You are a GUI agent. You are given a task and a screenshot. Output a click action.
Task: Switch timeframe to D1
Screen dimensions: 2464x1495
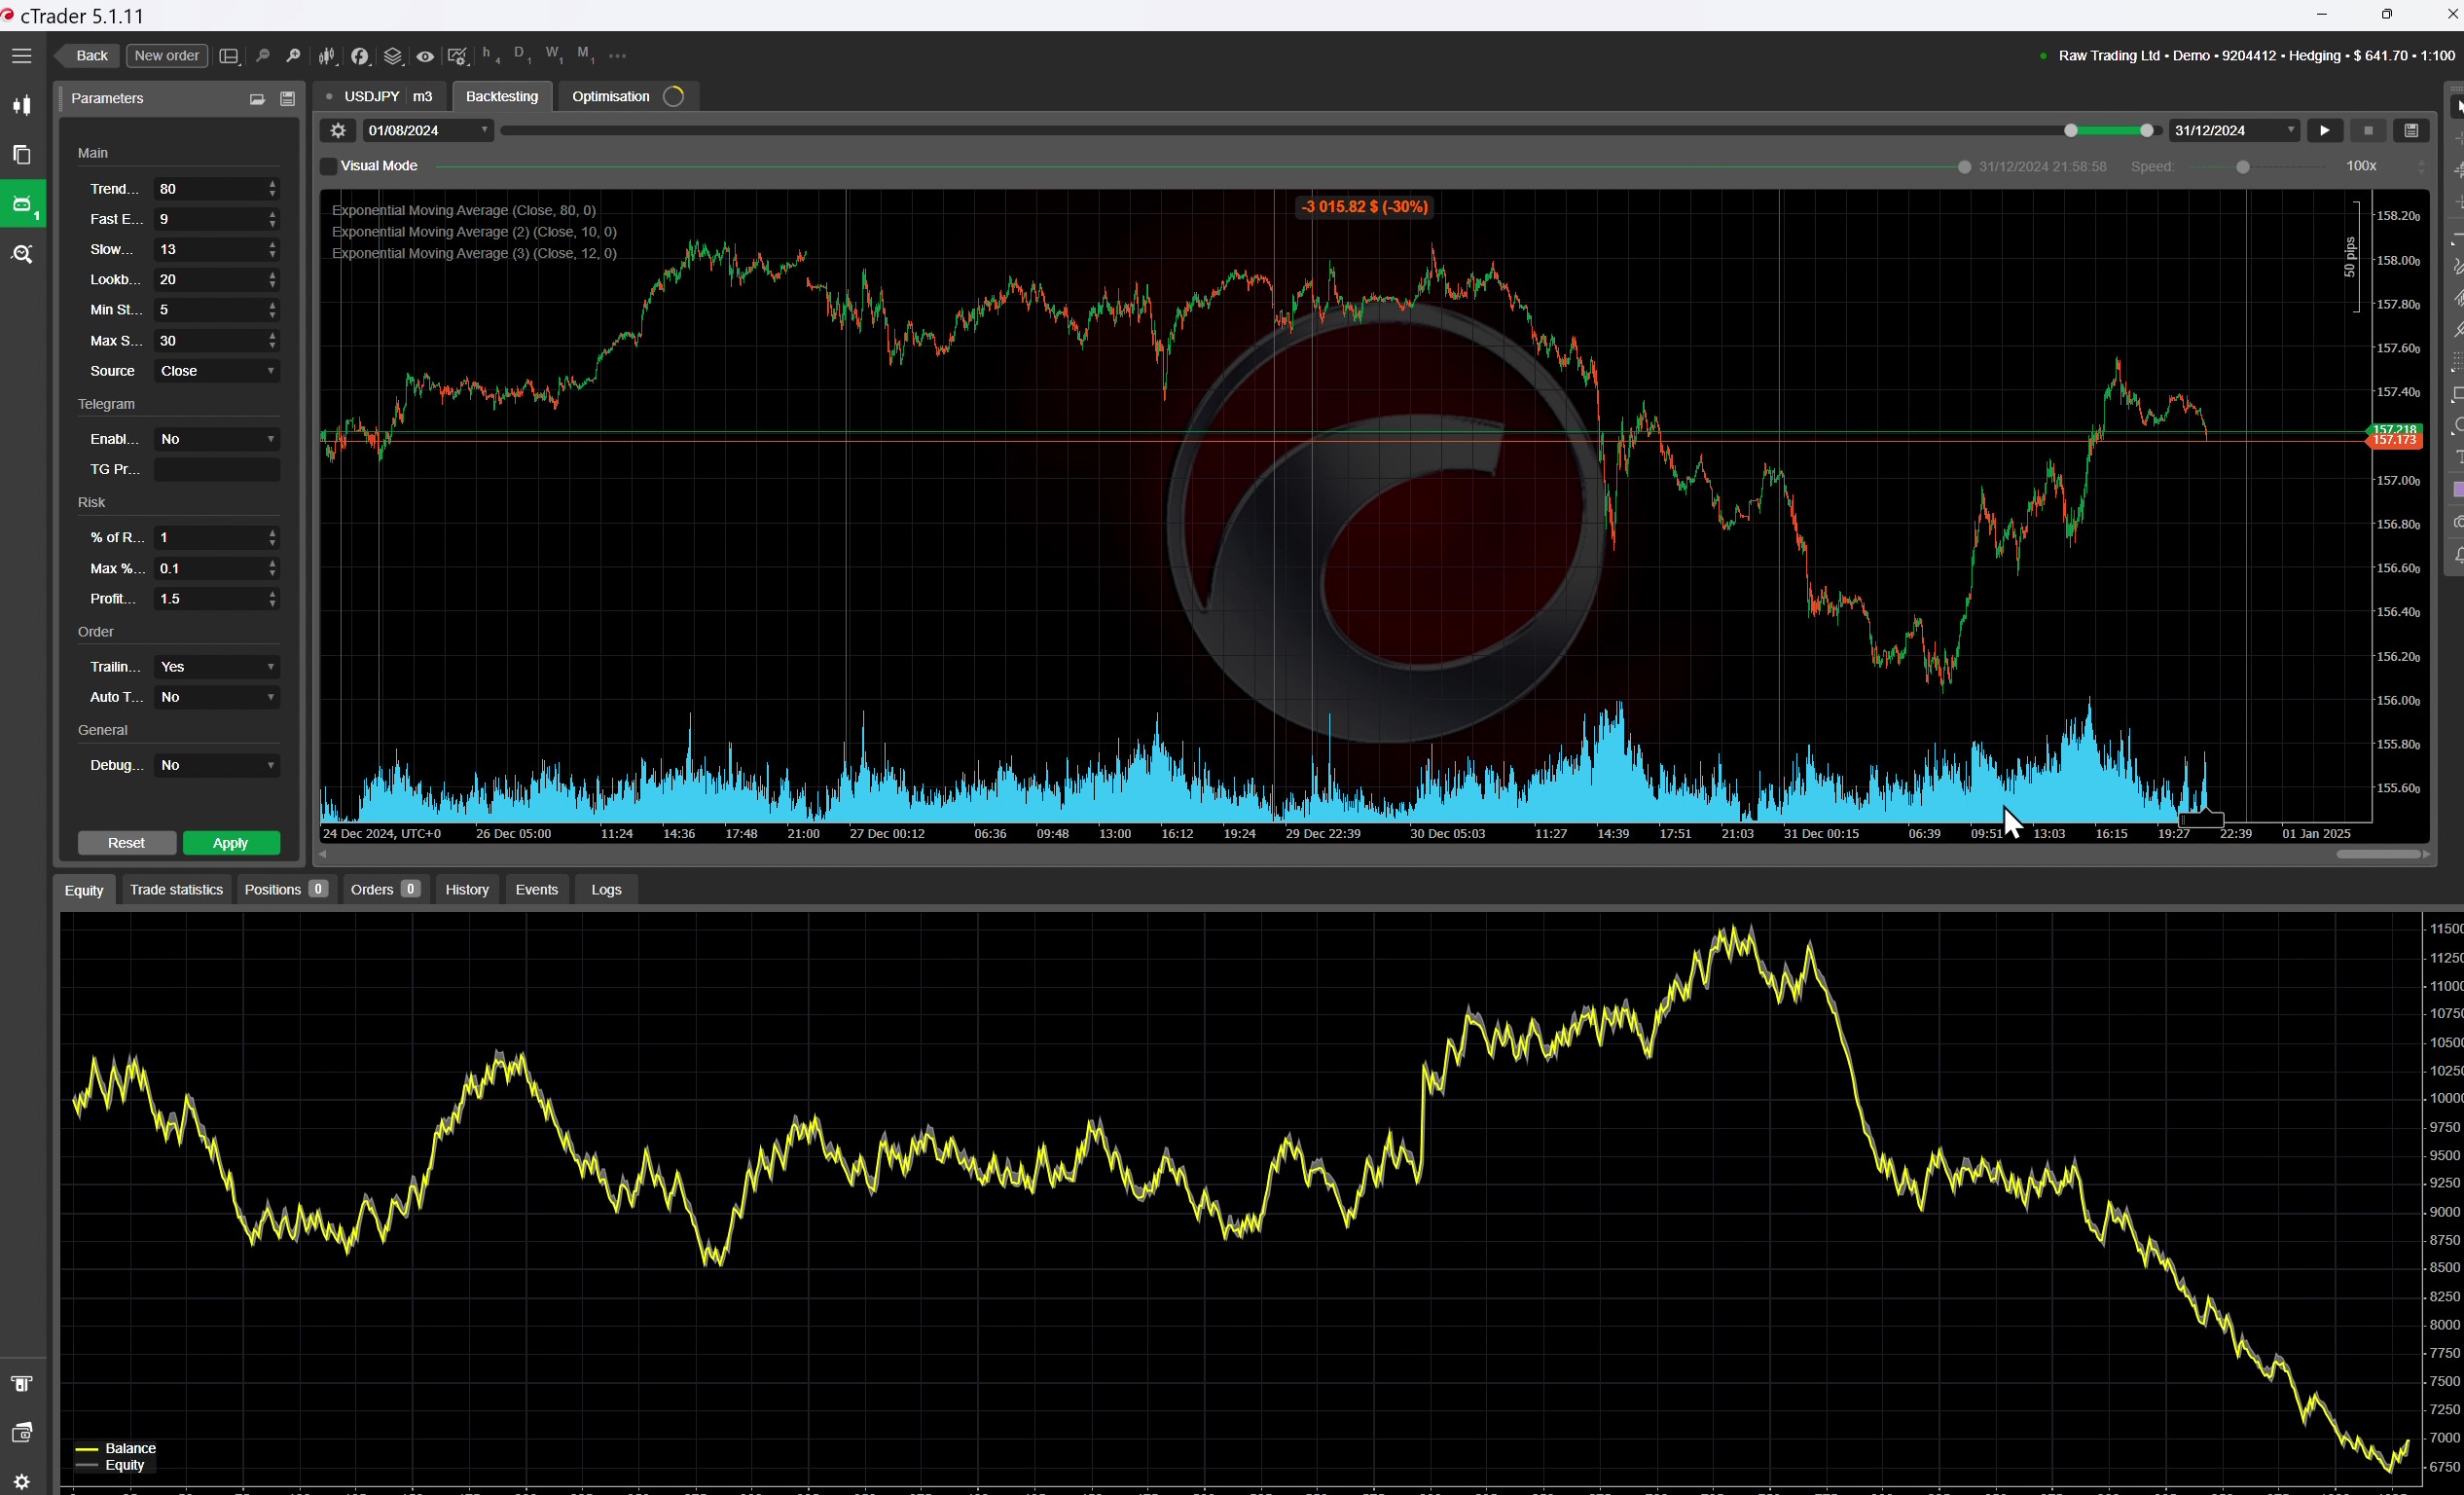(x=522, y=55)
